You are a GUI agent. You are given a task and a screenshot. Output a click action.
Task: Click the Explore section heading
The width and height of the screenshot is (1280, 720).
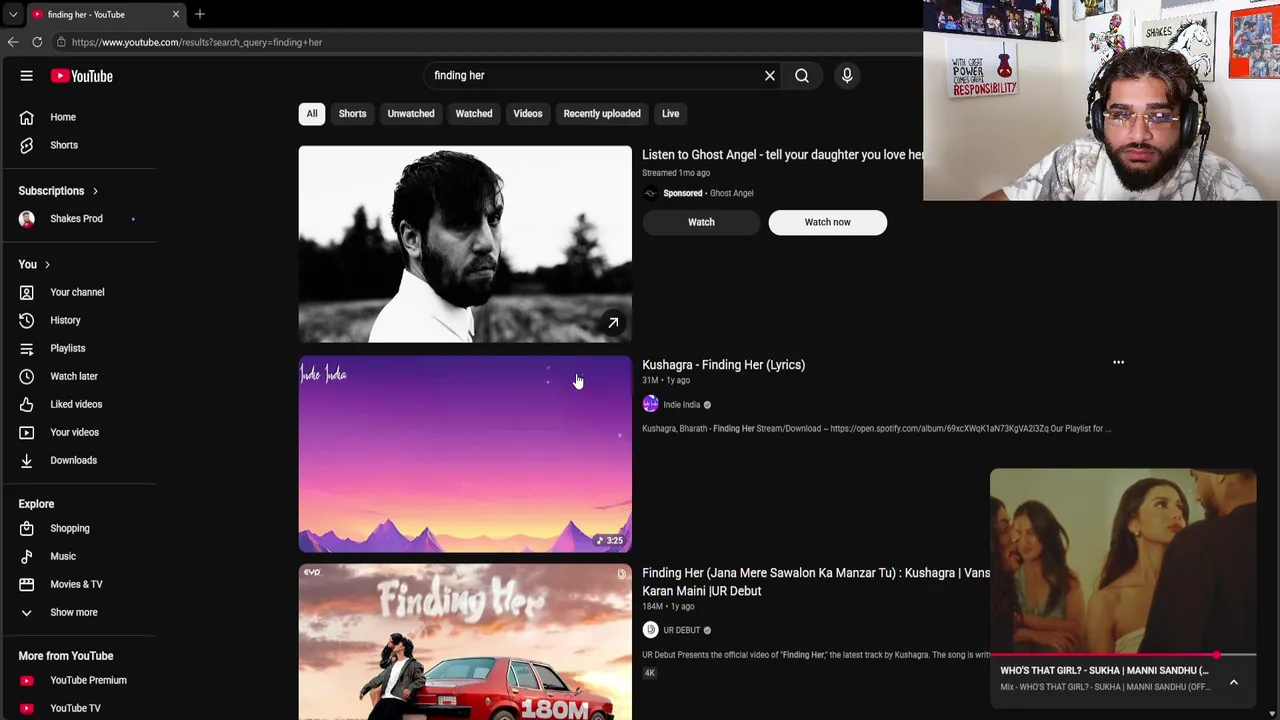click(36, 504)
